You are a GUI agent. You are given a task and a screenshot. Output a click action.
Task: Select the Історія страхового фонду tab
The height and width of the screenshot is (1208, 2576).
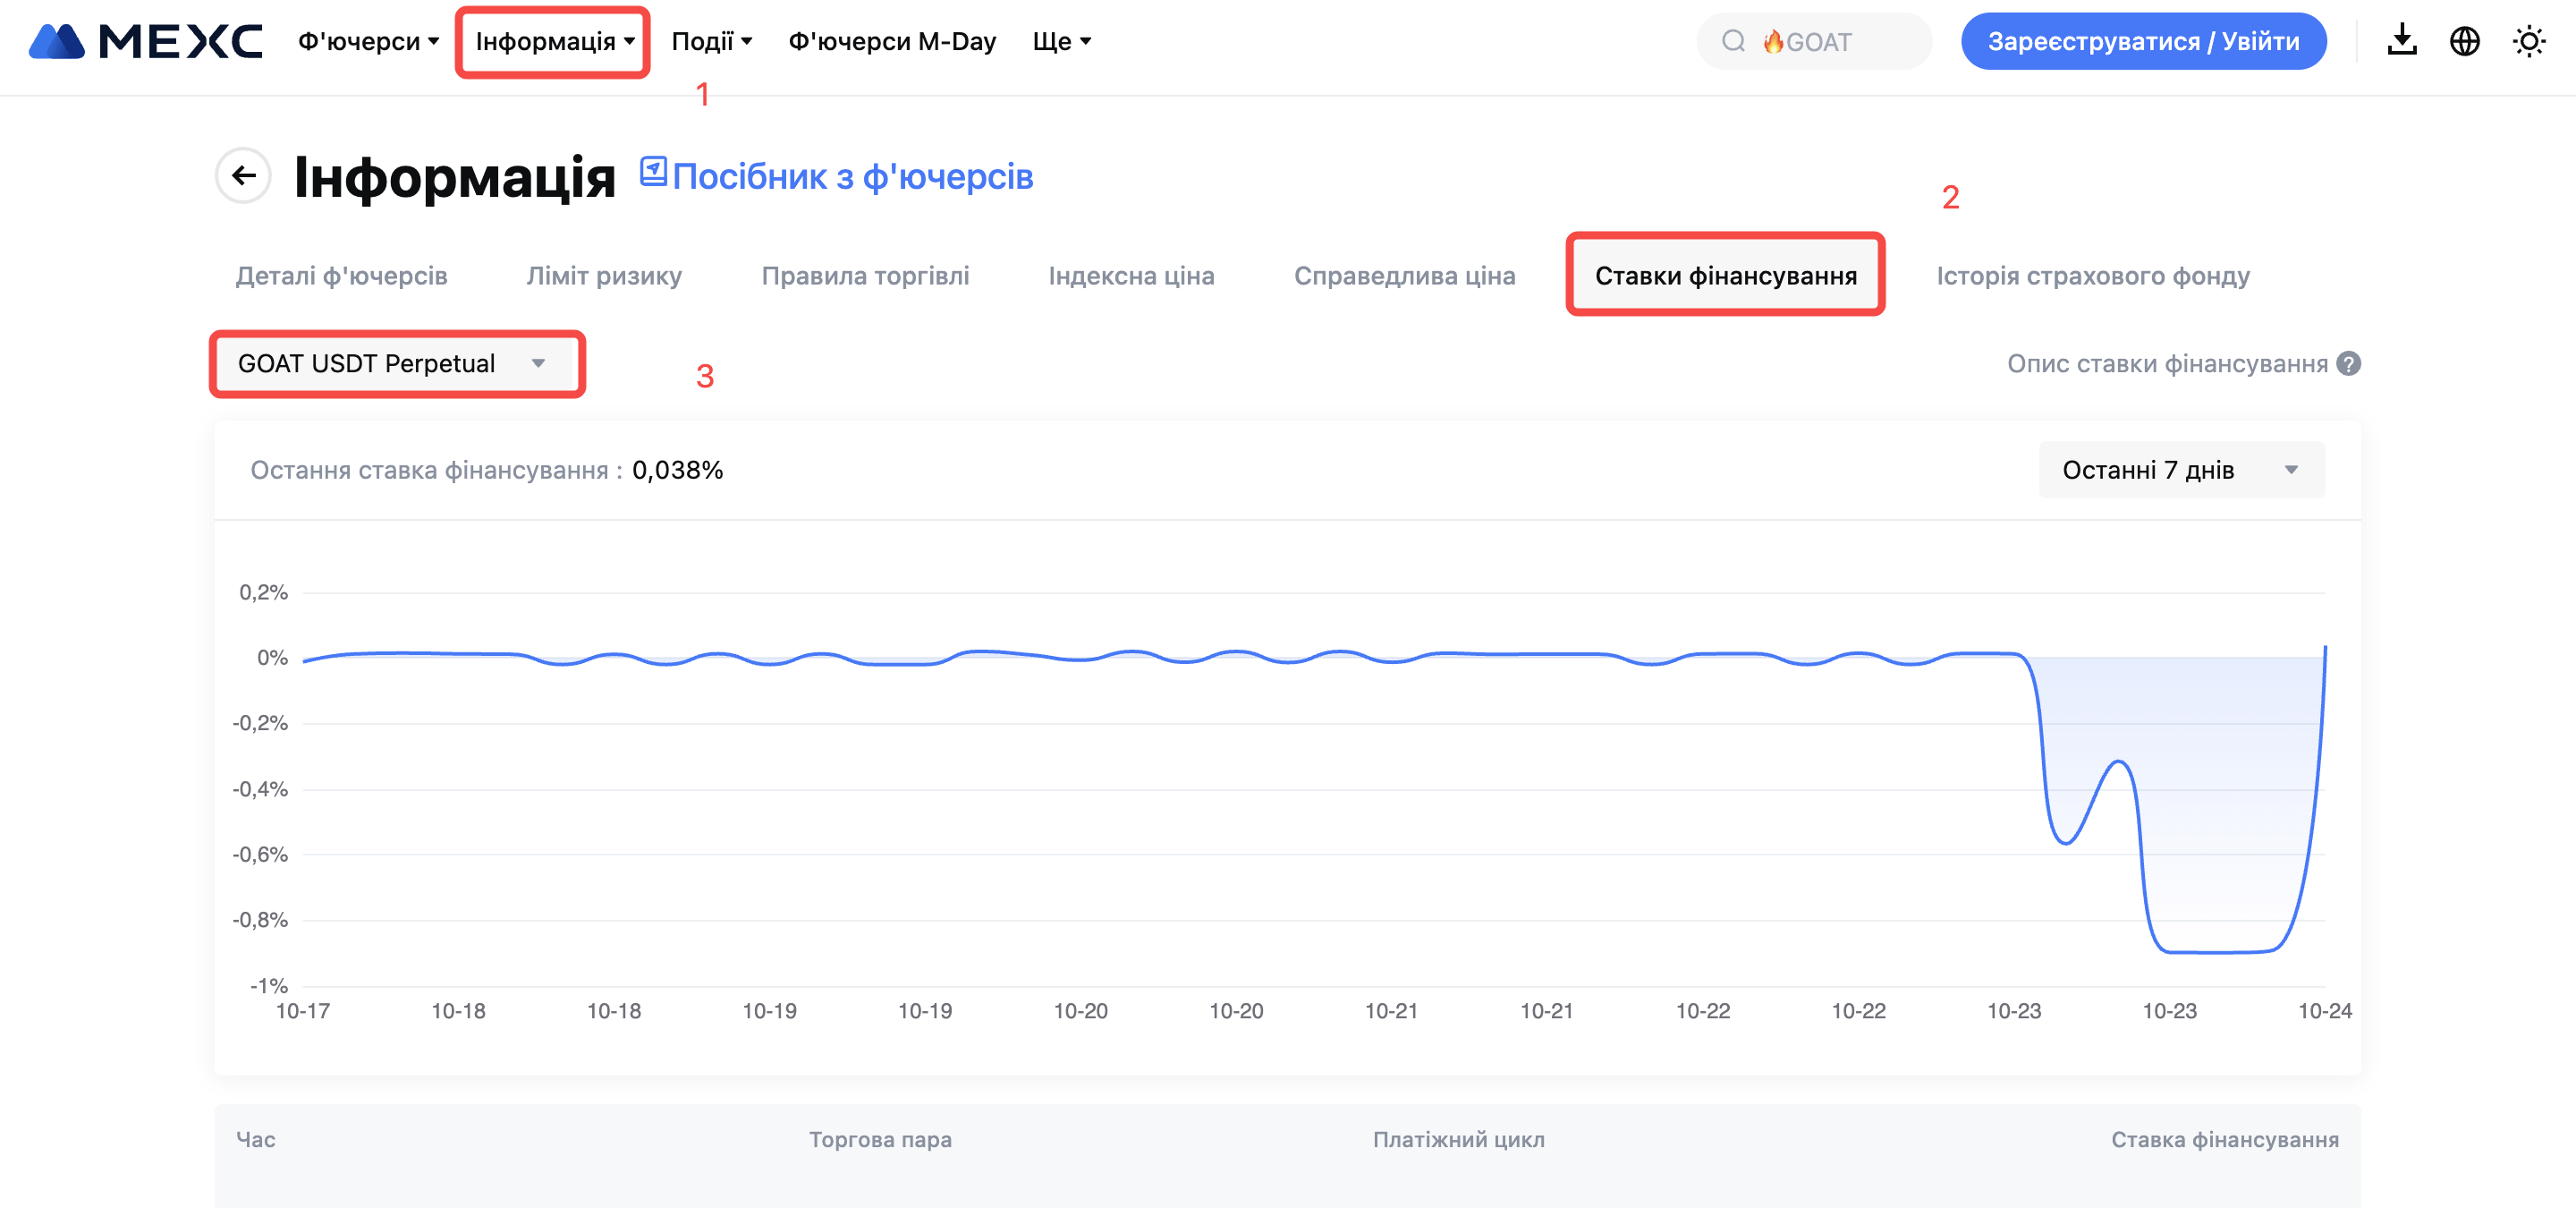tap(2092, 276)
